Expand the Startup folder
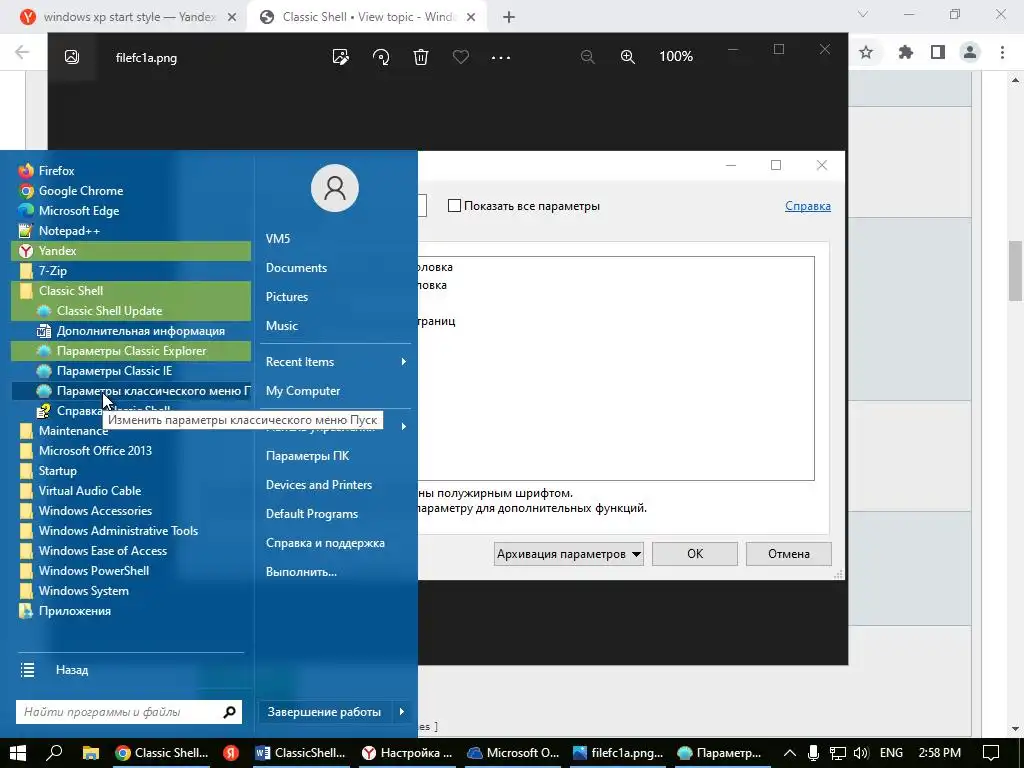The image size is (1024, 768). coord(131,471)
